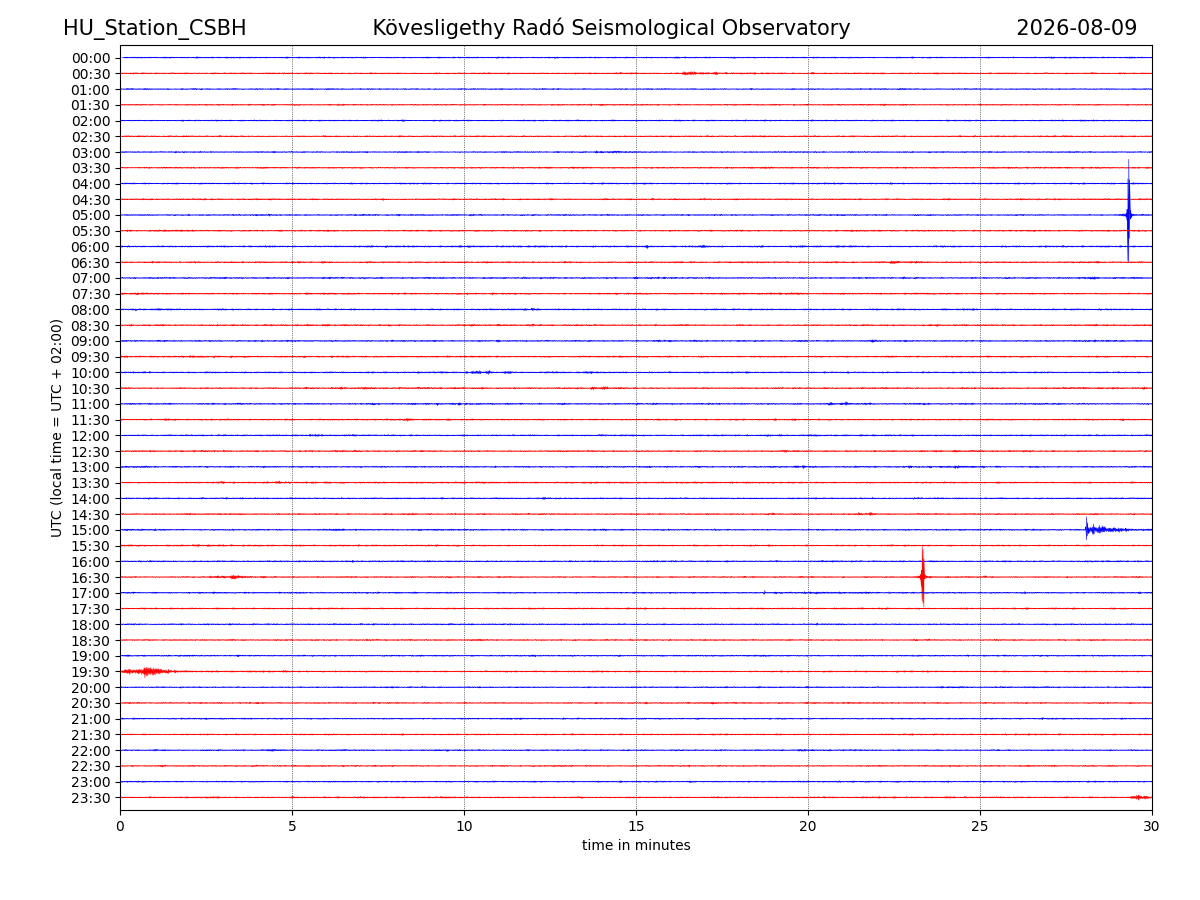
Task: Click the 10:00 time label
Action: [x=91, y=373]
